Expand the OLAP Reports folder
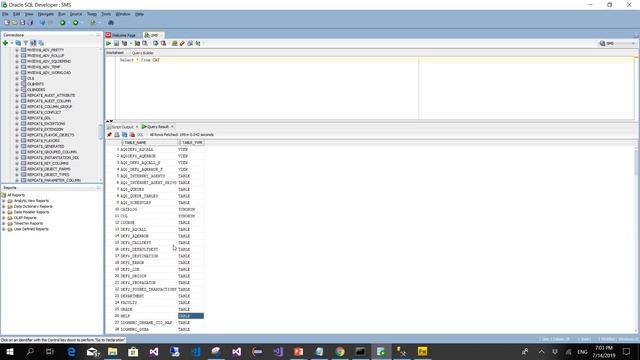Screen dimensions: 640x360 pos(4,218)
